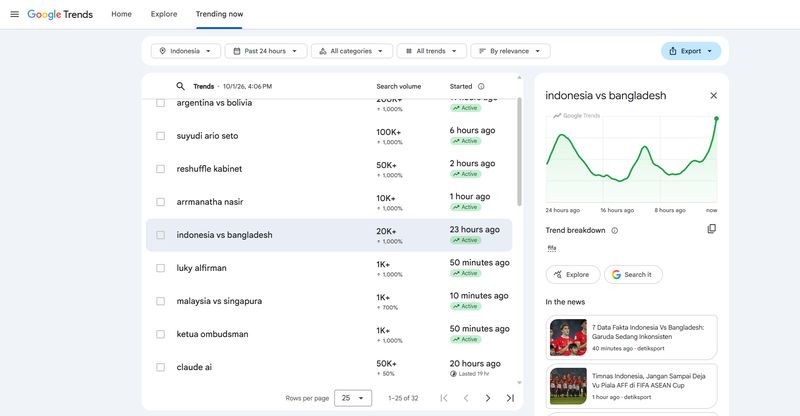Go to the next page of results
800x416 pixels.
(x=488, y=398)
